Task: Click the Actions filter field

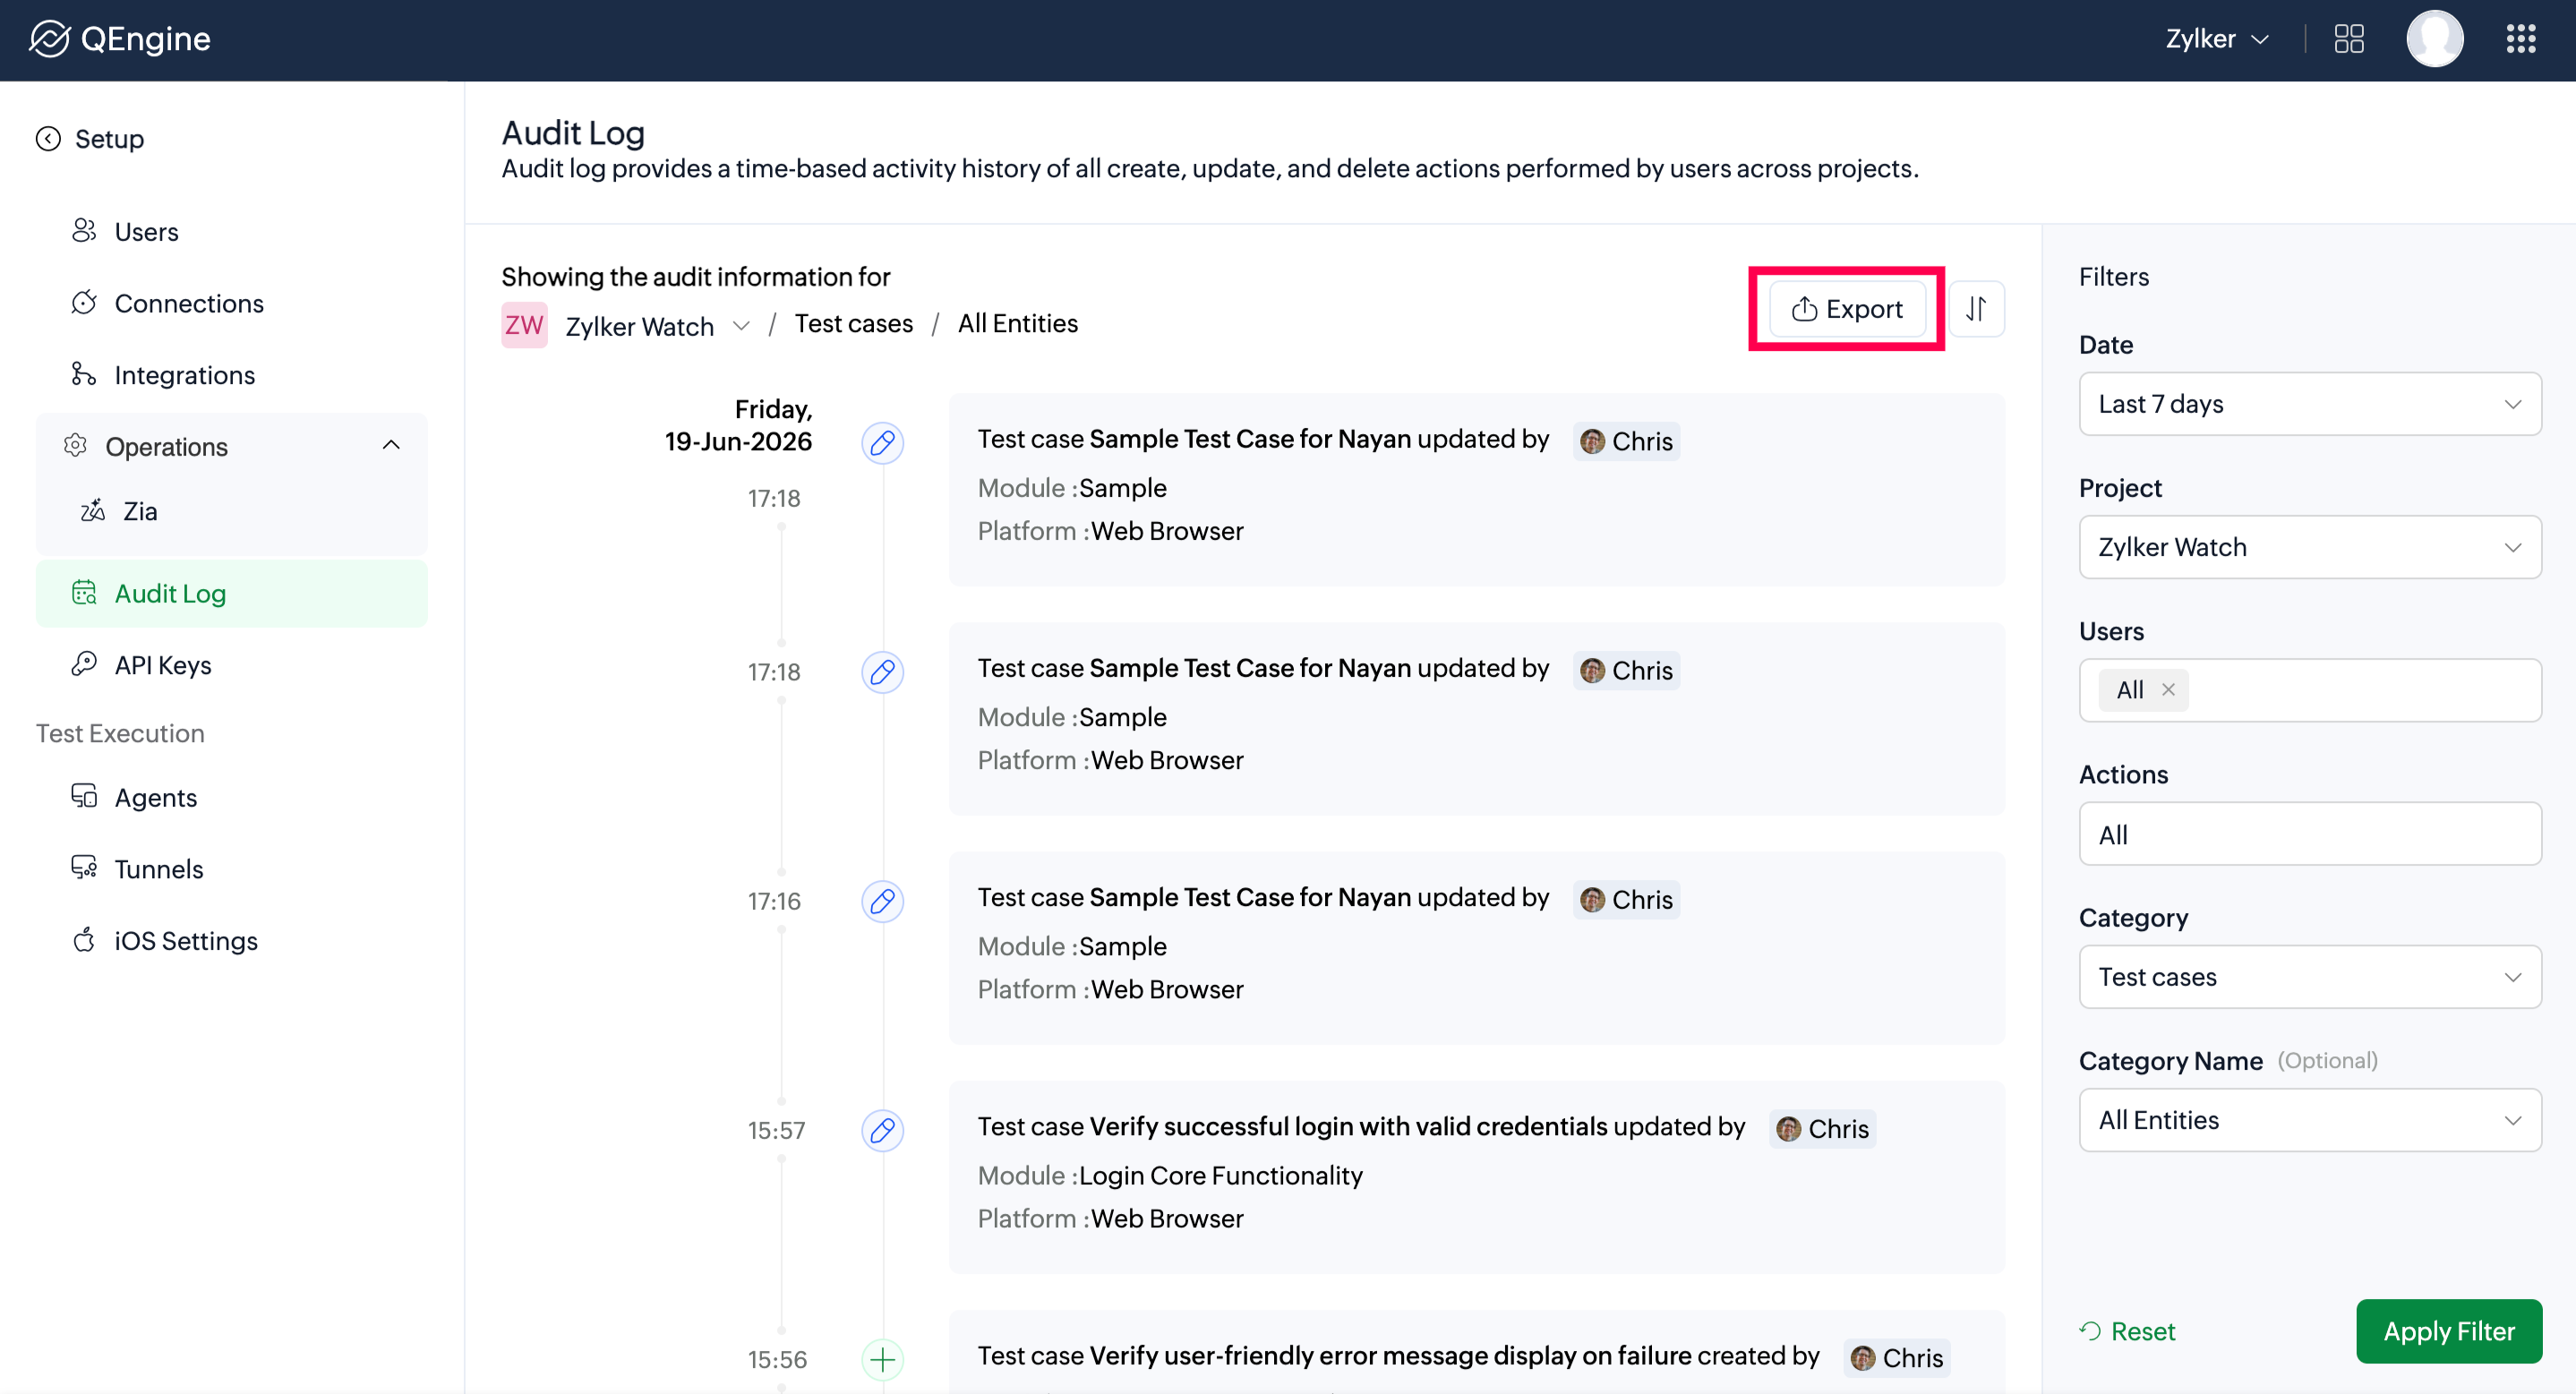Action: [x=2310, y=834]
